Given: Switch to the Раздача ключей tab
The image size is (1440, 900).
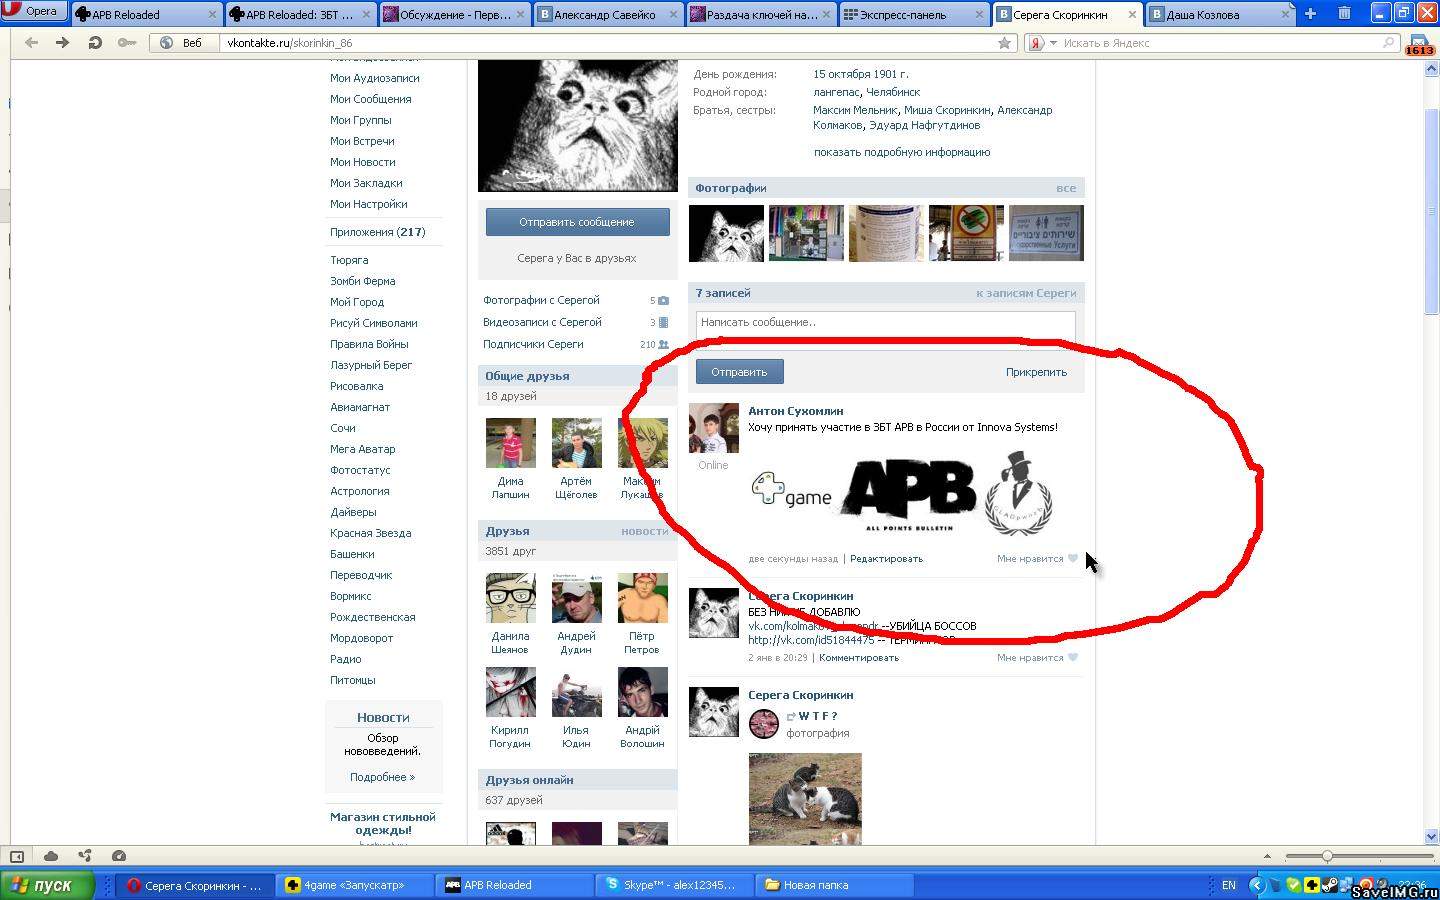Looking at the screenshot, I should tap(762, 14).
